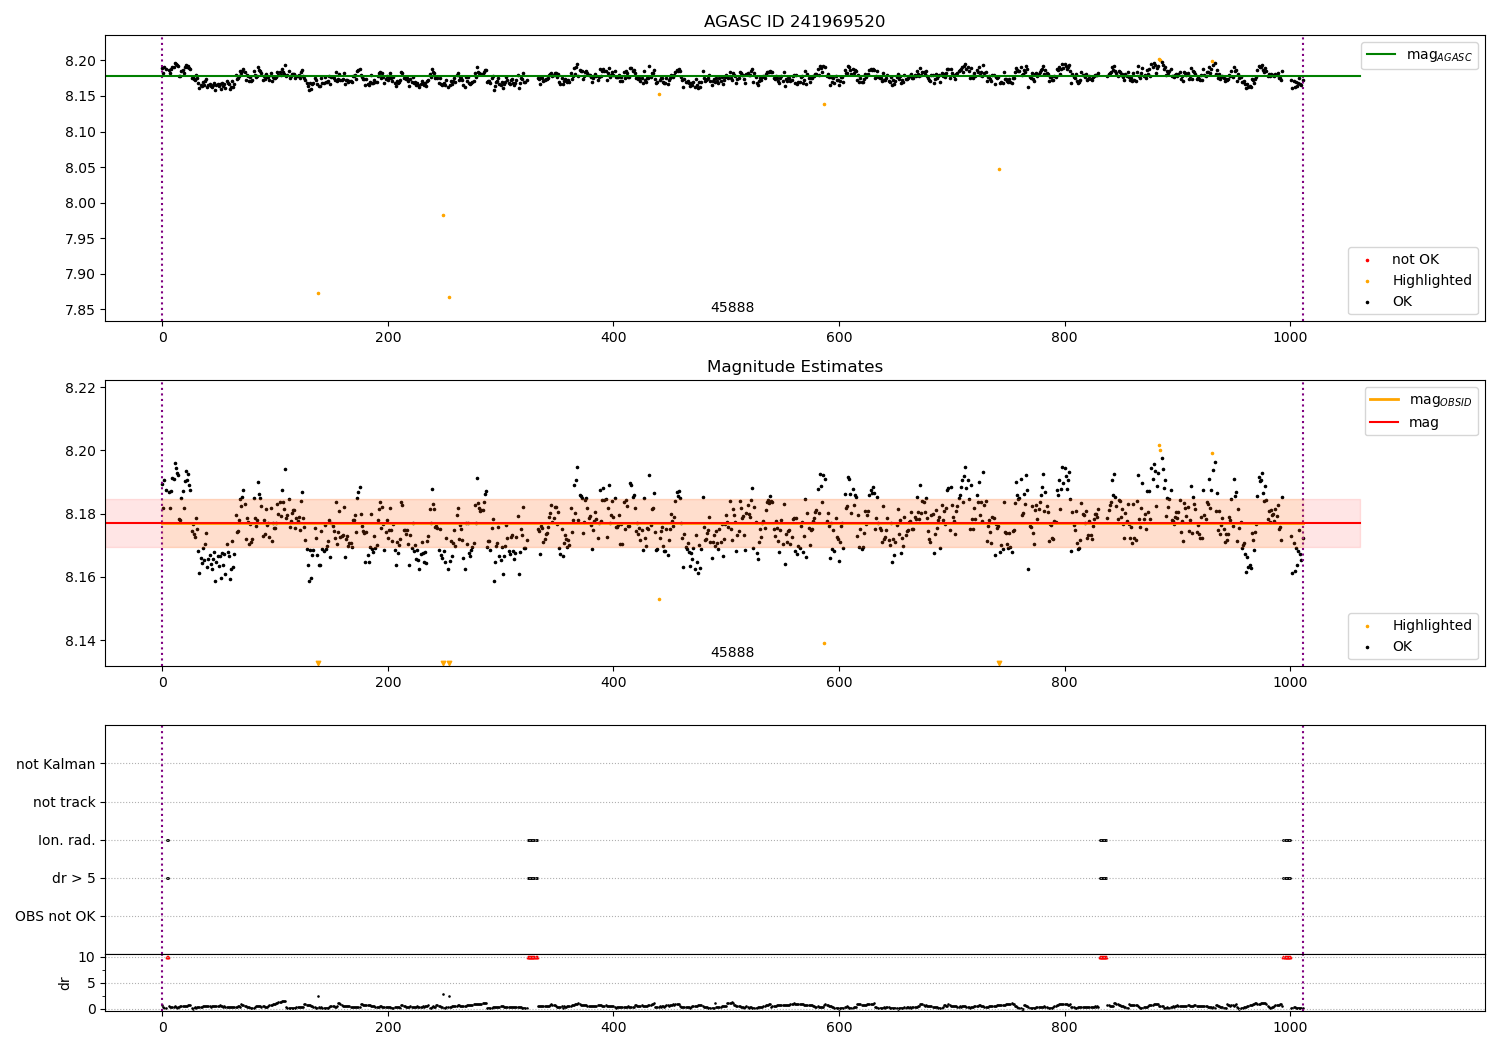Click the "600" x-tick under the bottom plot
Viewport: 1500px width, 1050px height.
(839, 1027)
